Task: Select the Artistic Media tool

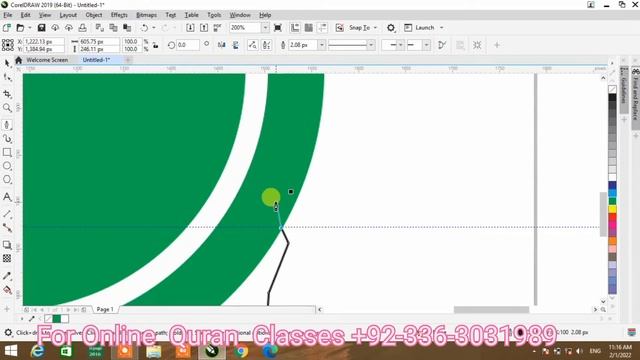Action: point(7,139)
